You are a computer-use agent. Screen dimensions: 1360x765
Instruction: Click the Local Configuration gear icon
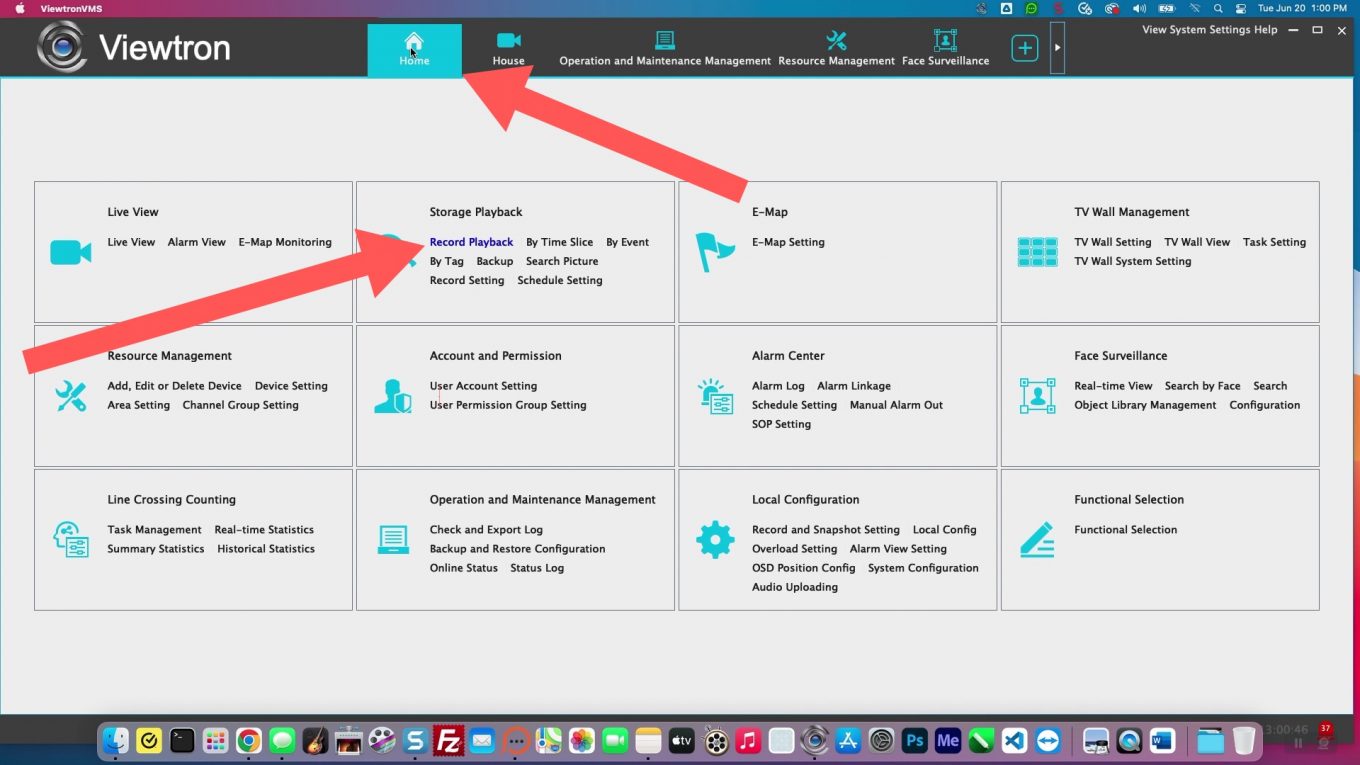tap(715, 540)
